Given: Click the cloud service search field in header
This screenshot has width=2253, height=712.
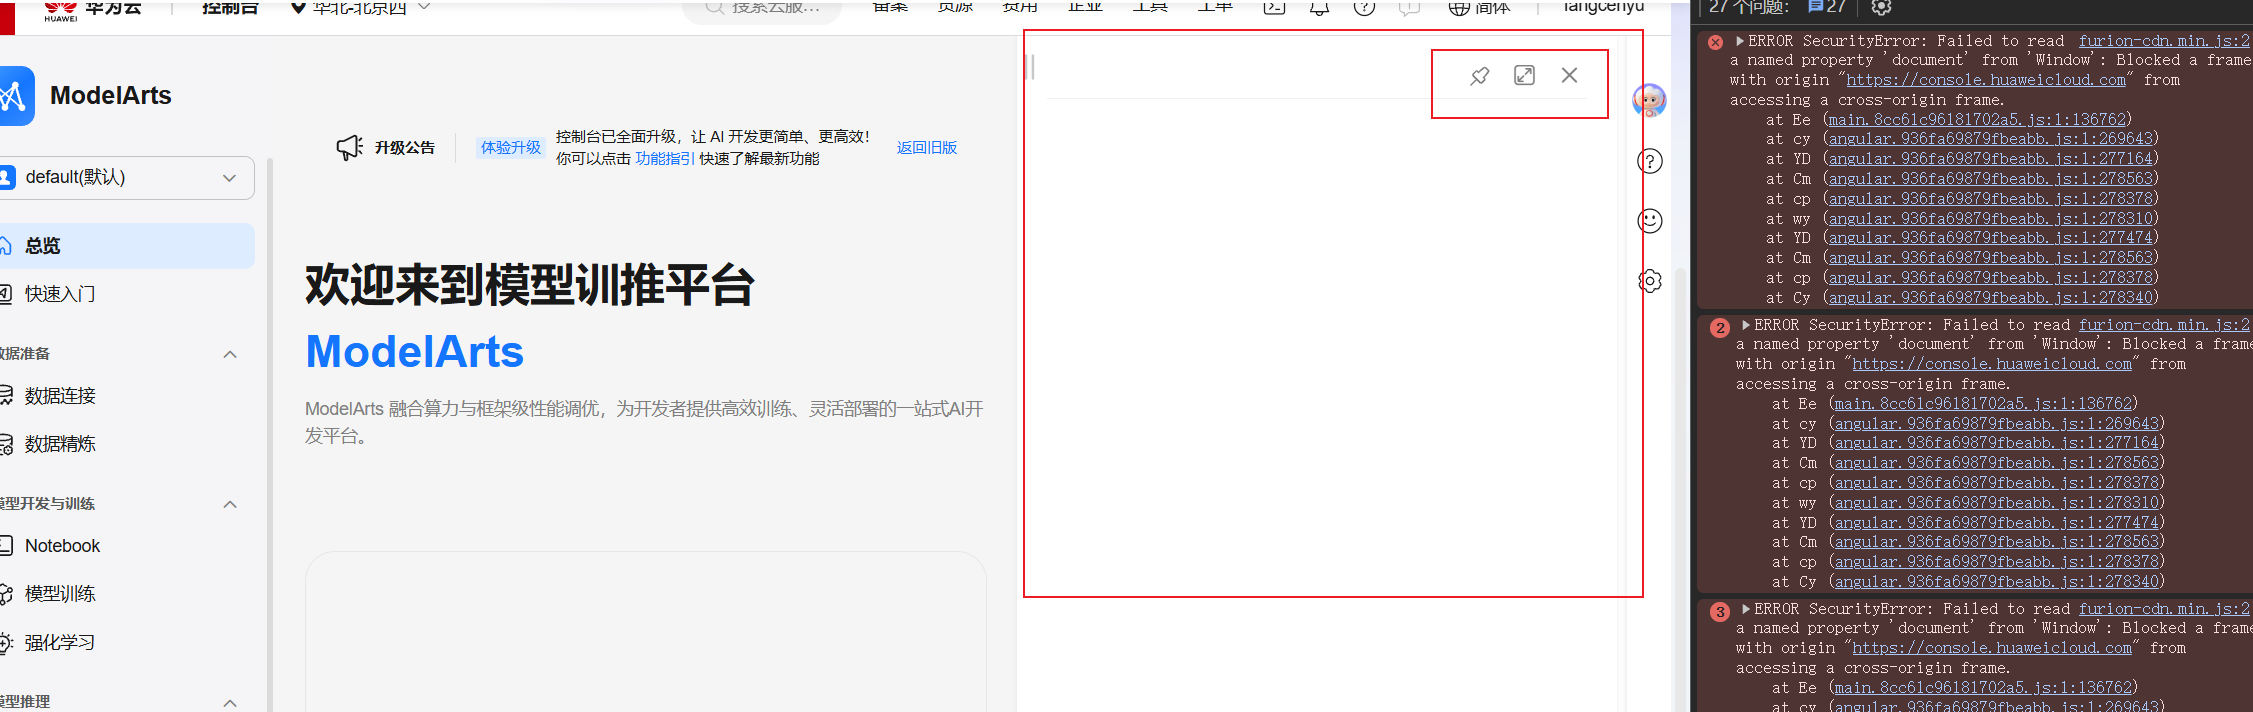Looking at the screenshot, I should (762, 8).
